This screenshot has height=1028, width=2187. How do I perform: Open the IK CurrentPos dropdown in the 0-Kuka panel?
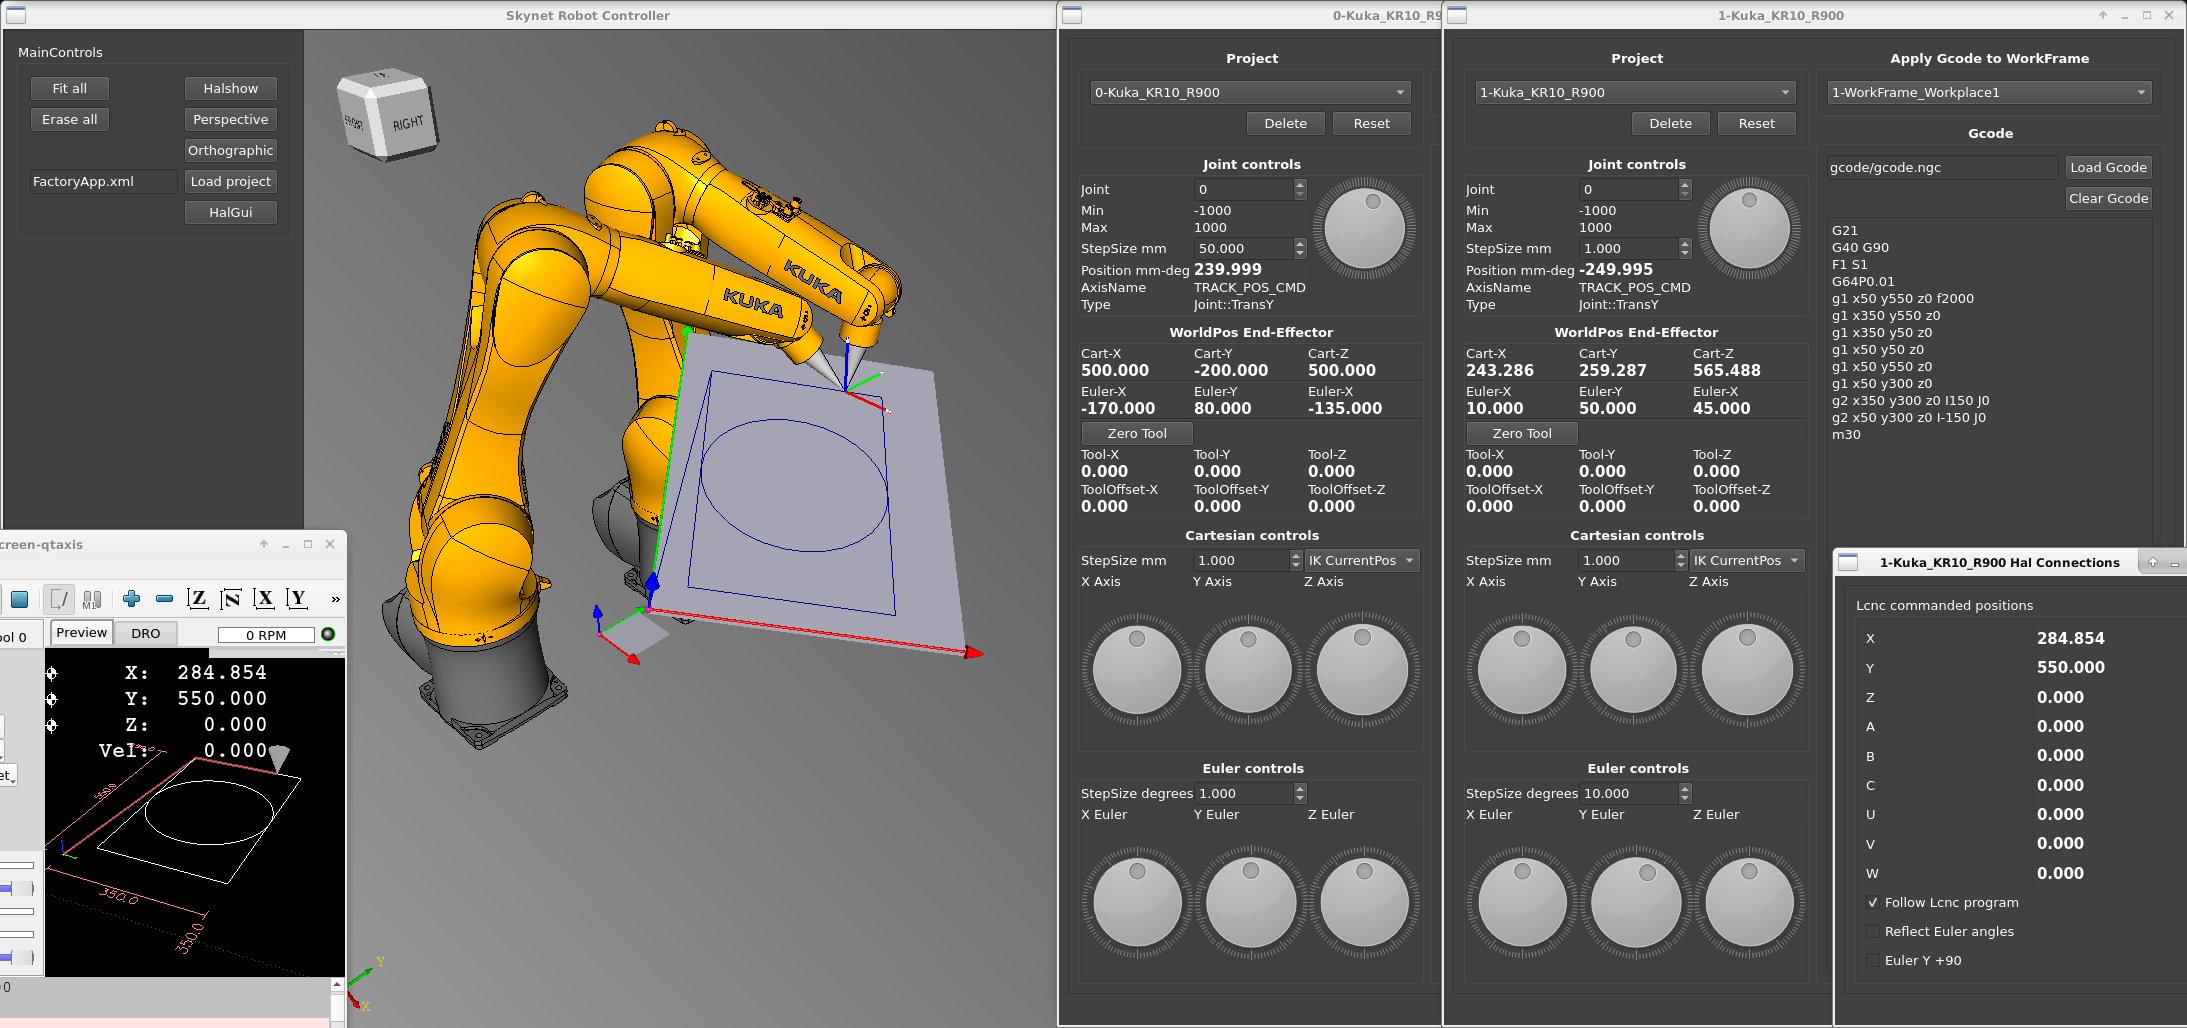point(1362,560)
